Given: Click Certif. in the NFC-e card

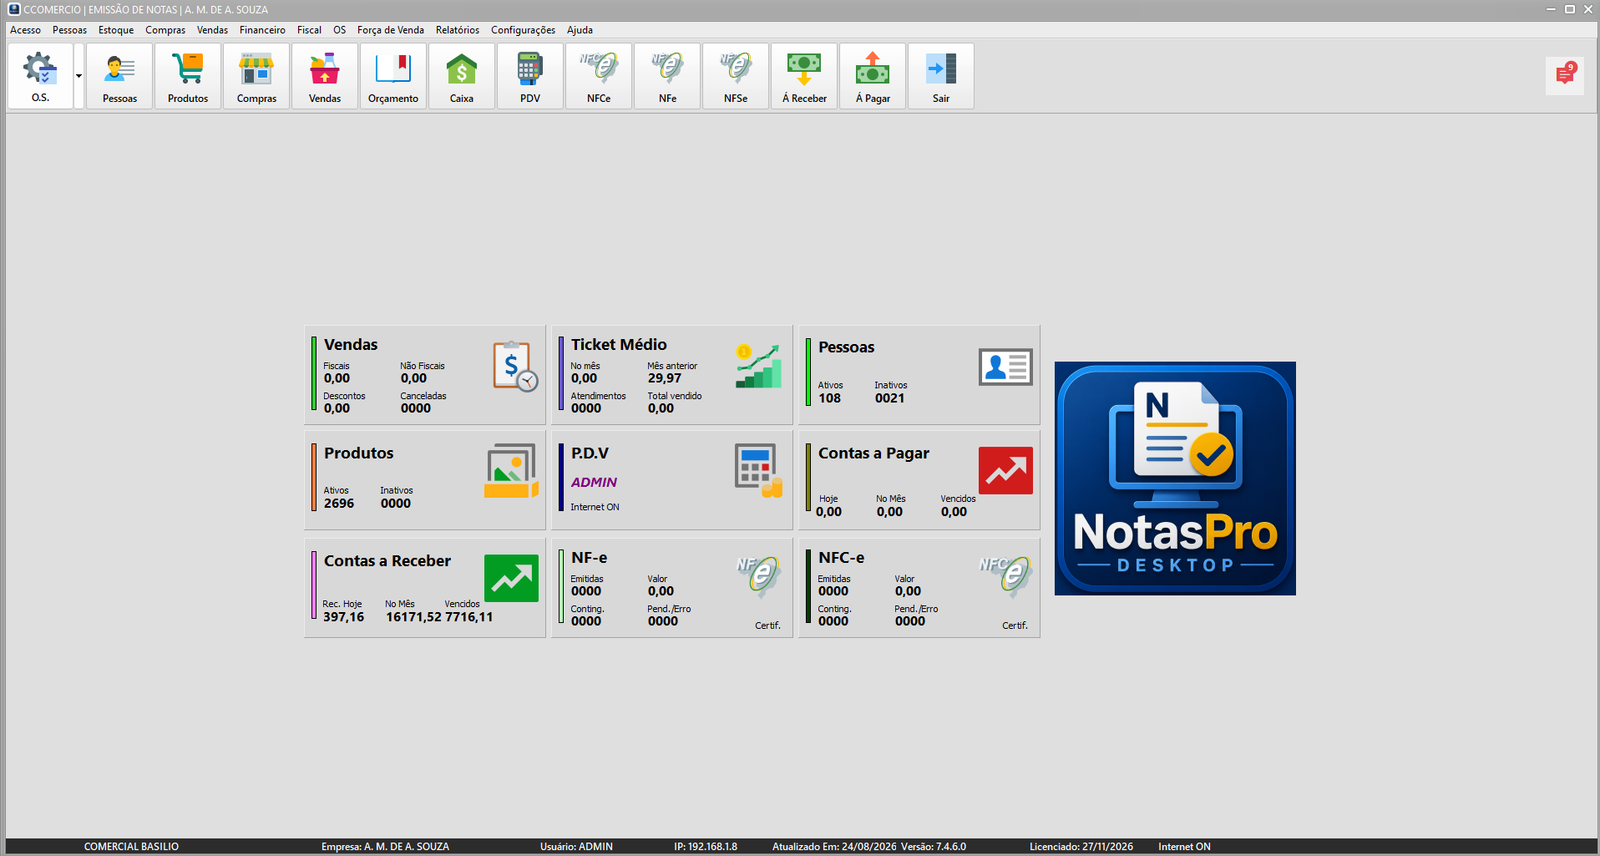Looking at the screenshot, I should tap(1015, 626).
